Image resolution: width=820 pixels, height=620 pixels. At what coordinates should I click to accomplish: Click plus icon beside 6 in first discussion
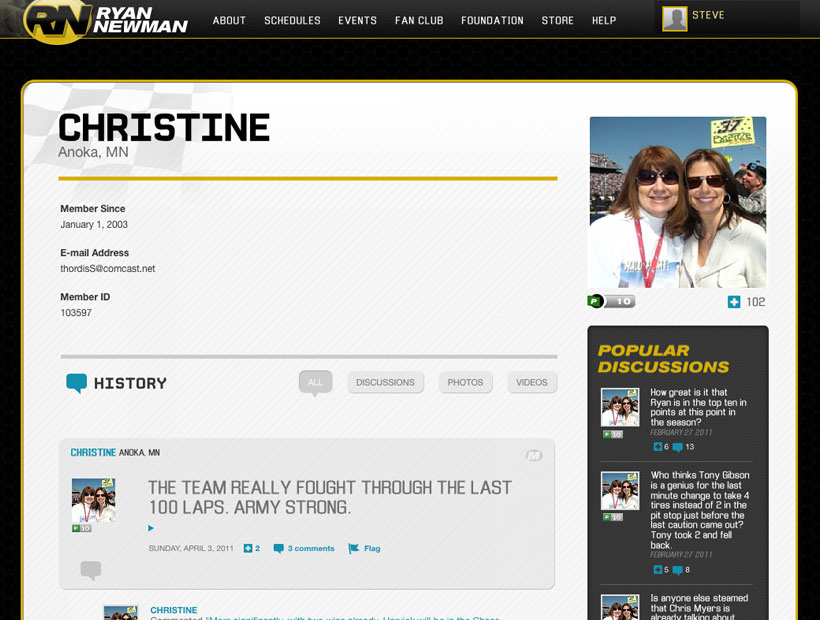657,446
